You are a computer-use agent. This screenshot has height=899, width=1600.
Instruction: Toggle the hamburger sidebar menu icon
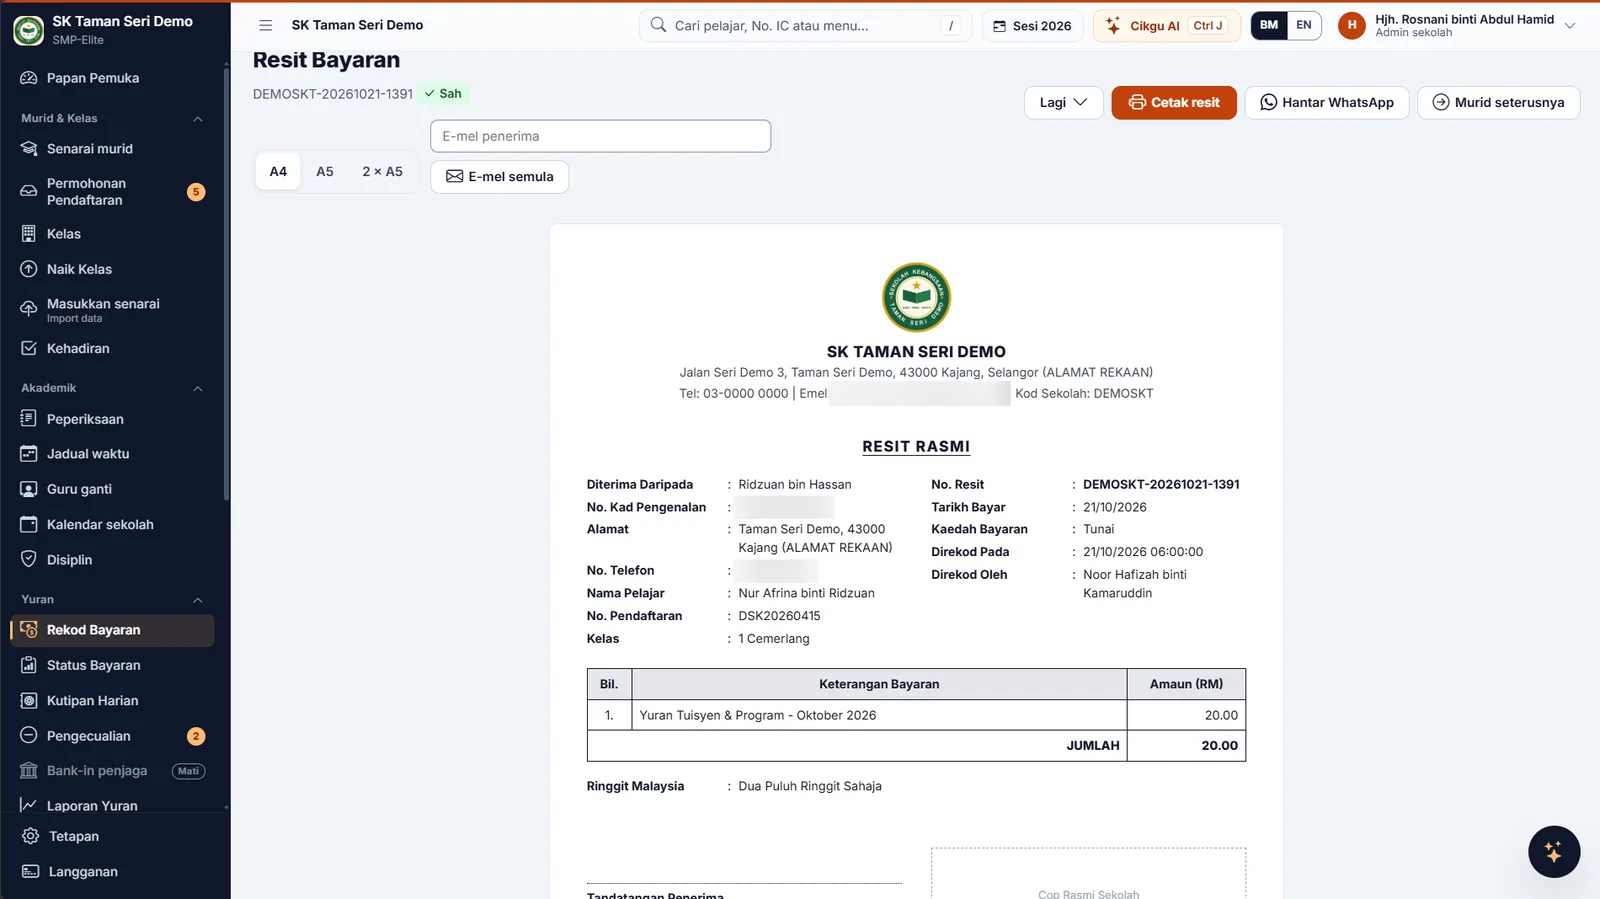[265, 25]
